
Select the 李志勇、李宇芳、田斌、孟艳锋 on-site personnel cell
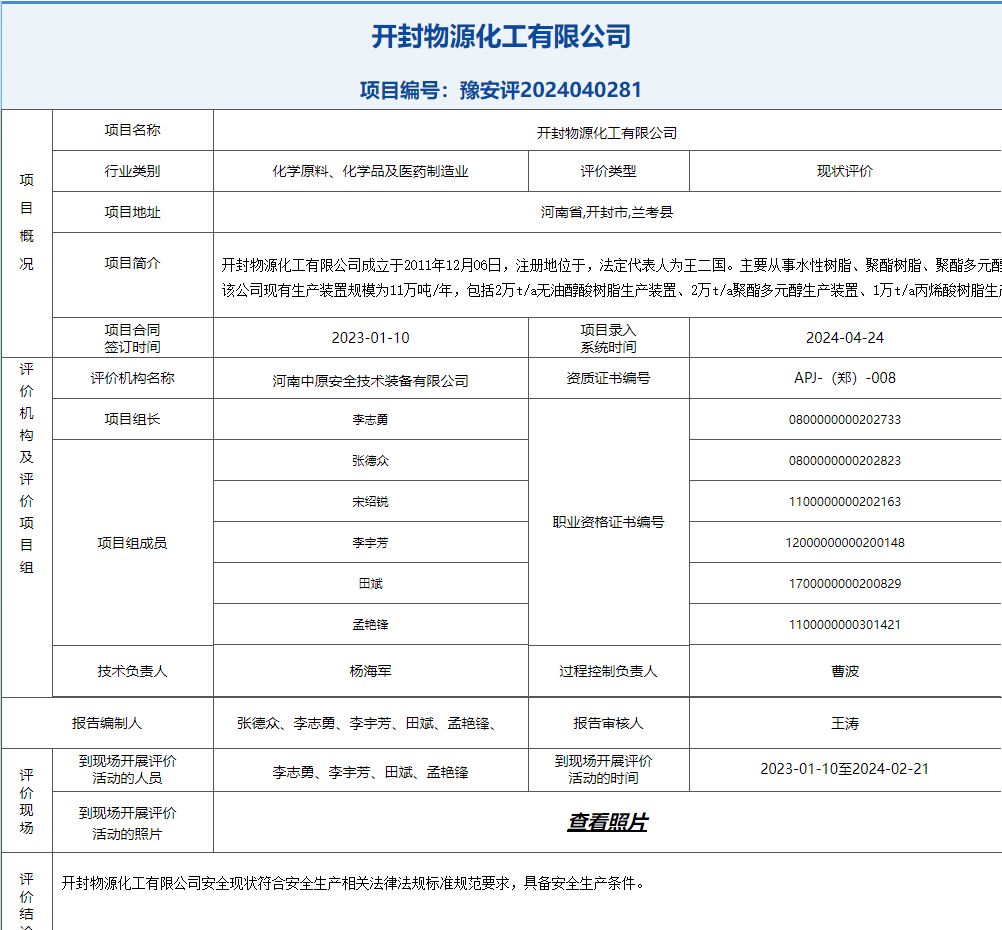pos(371,772)
